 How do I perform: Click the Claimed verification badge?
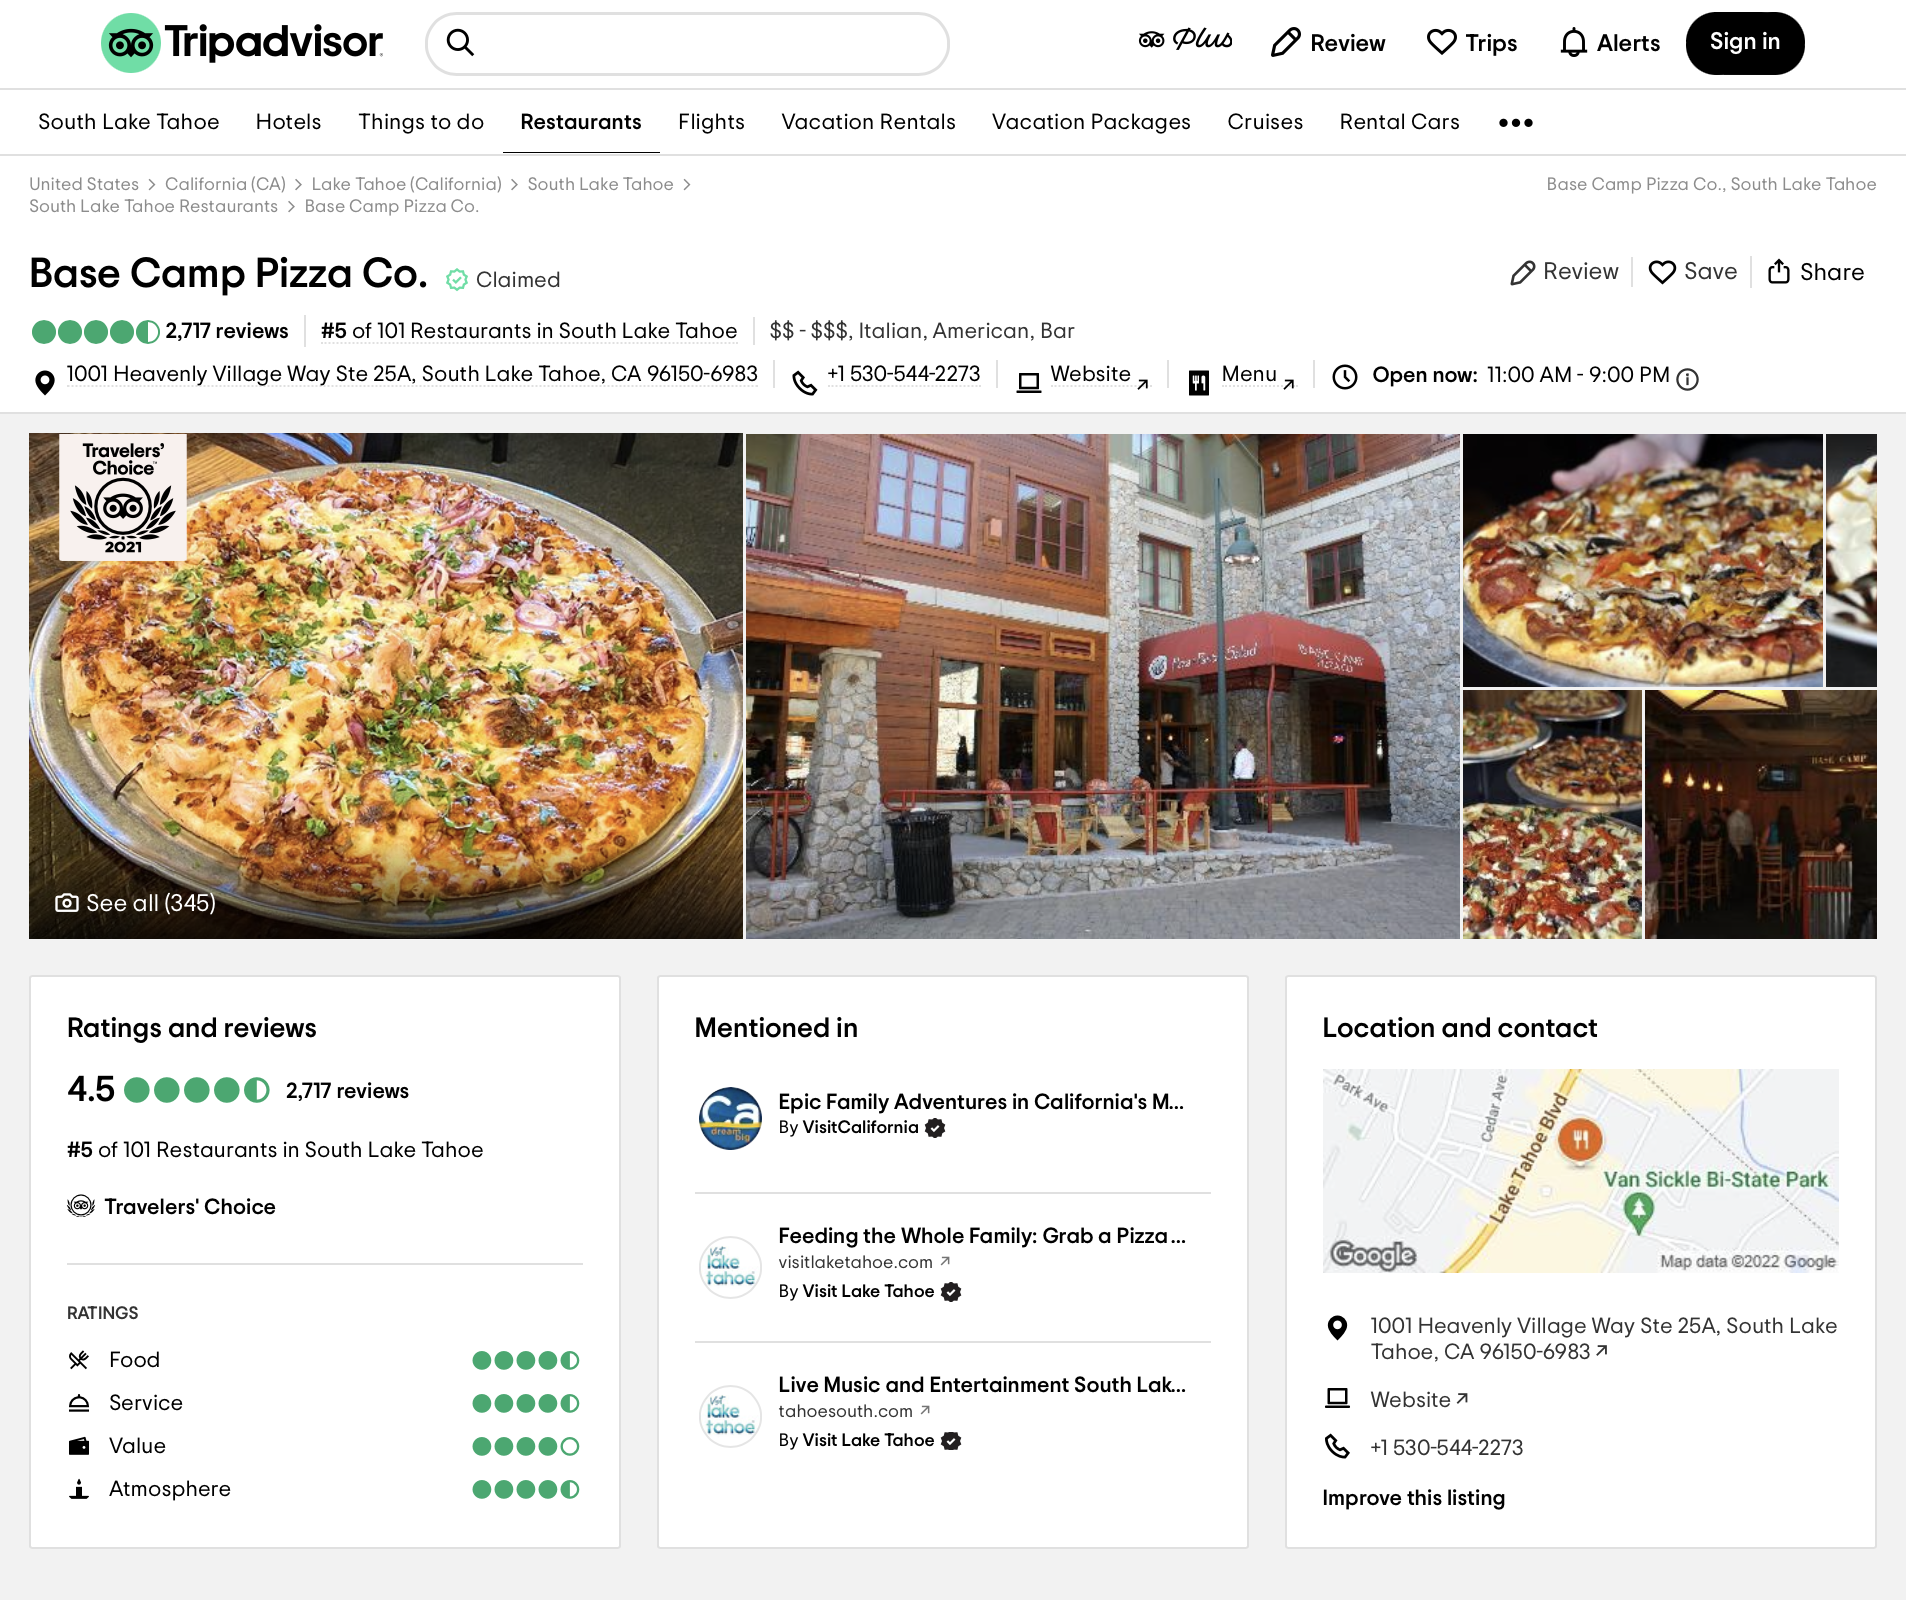[458, 280]
